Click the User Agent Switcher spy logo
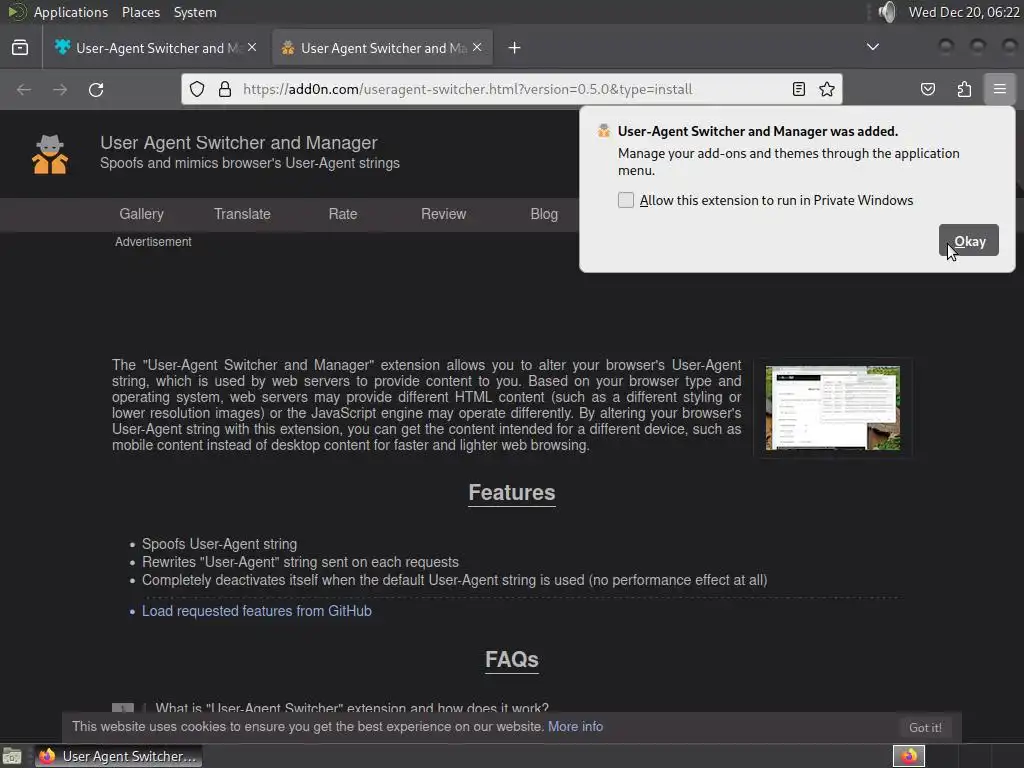The height and width of the screenshot is (768, 1024). click(x=50, y=154)
